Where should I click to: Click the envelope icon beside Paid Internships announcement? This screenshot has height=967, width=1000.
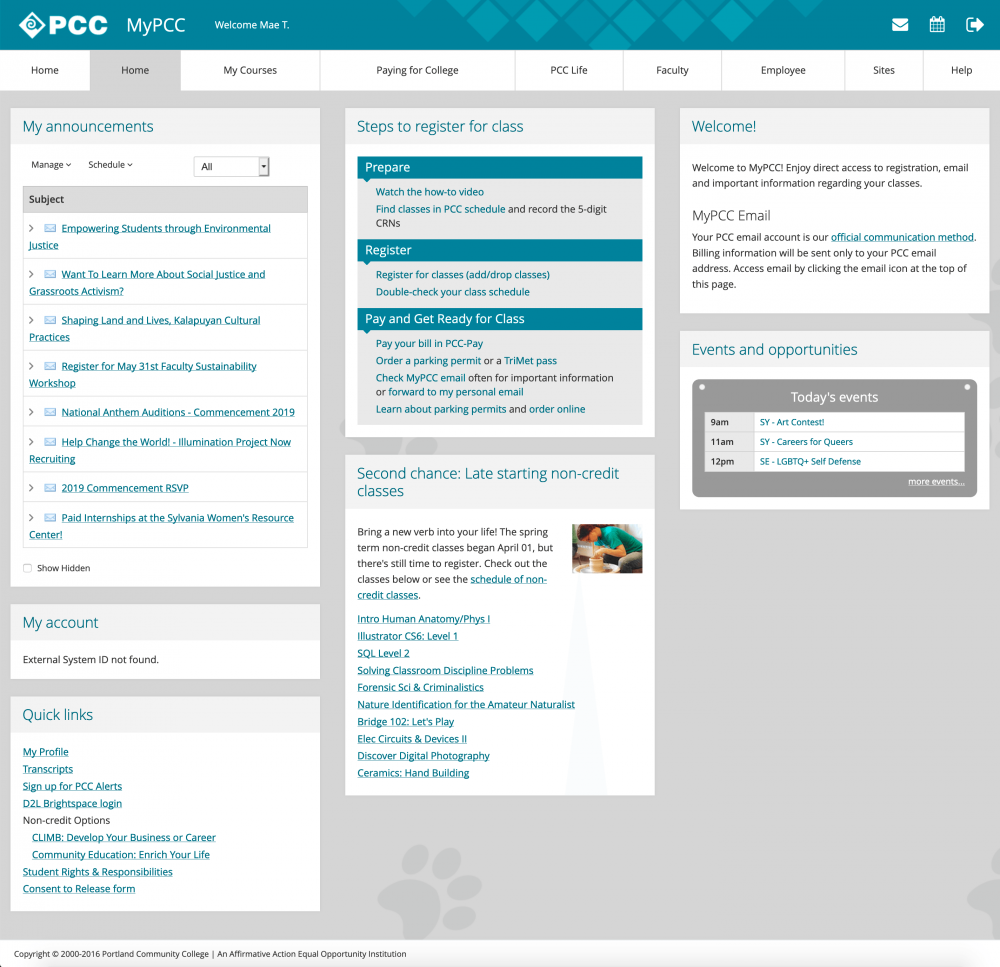coord(50,517)
